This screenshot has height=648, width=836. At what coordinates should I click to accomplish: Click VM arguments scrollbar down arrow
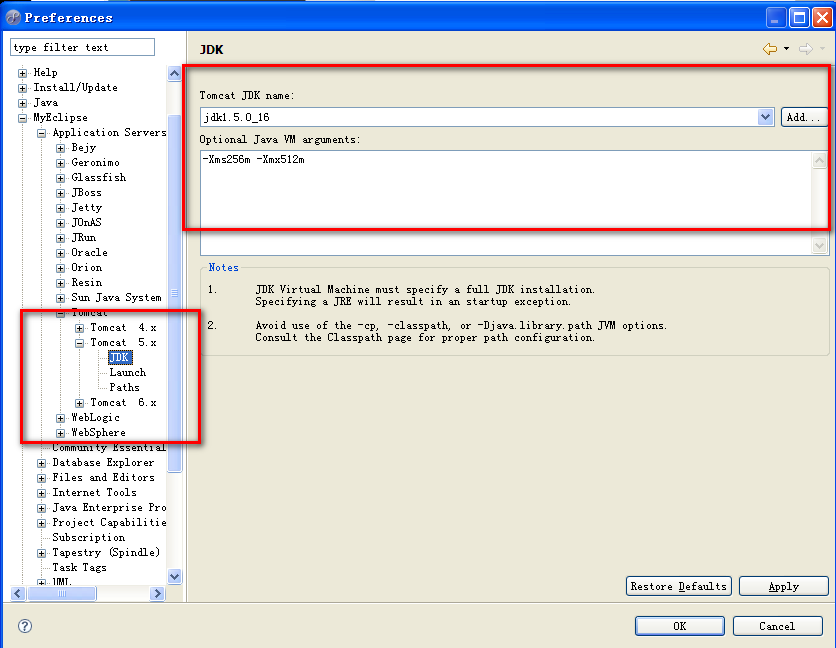[x=819, y=246]
